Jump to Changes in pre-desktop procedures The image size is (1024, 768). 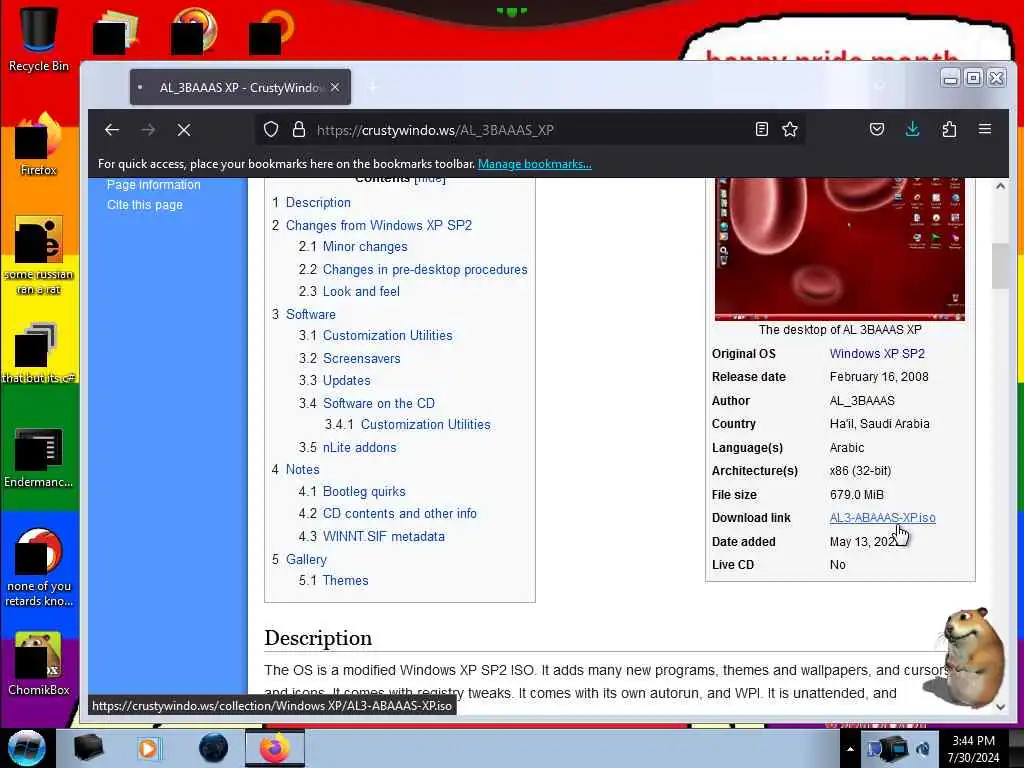[425, 270]
